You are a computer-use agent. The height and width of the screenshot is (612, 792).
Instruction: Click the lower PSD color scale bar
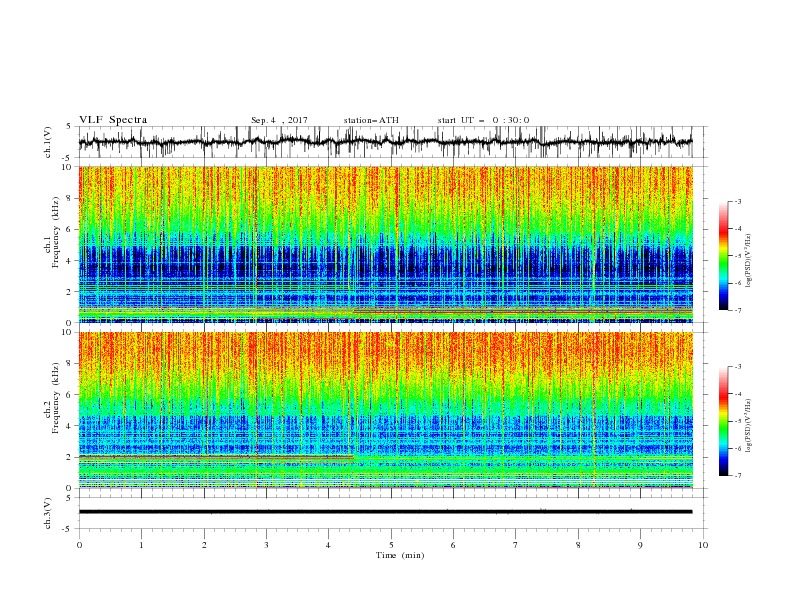point(723,421)
